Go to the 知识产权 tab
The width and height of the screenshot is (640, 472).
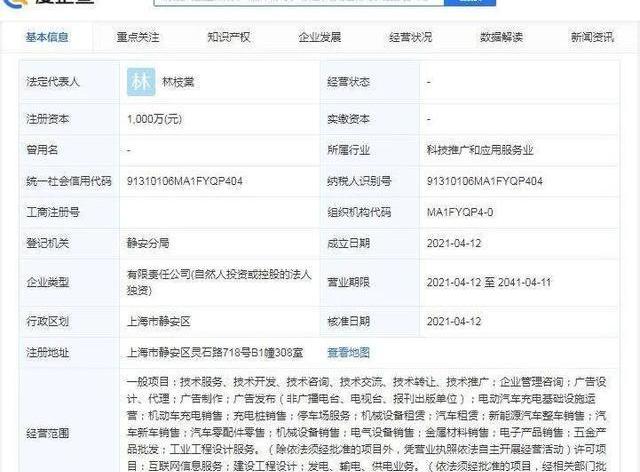pyautogui.click(x=229, y=37)
